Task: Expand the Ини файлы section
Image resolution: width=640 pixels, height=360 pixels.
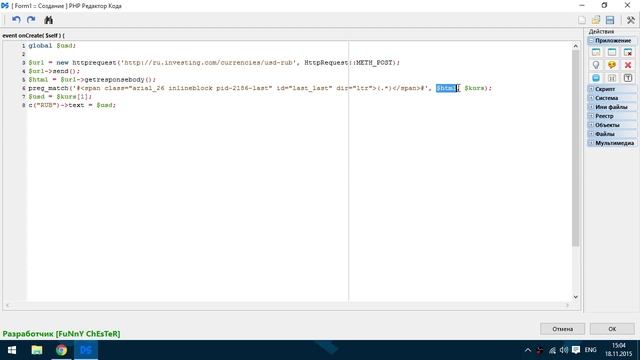Action: coord(591,107)
